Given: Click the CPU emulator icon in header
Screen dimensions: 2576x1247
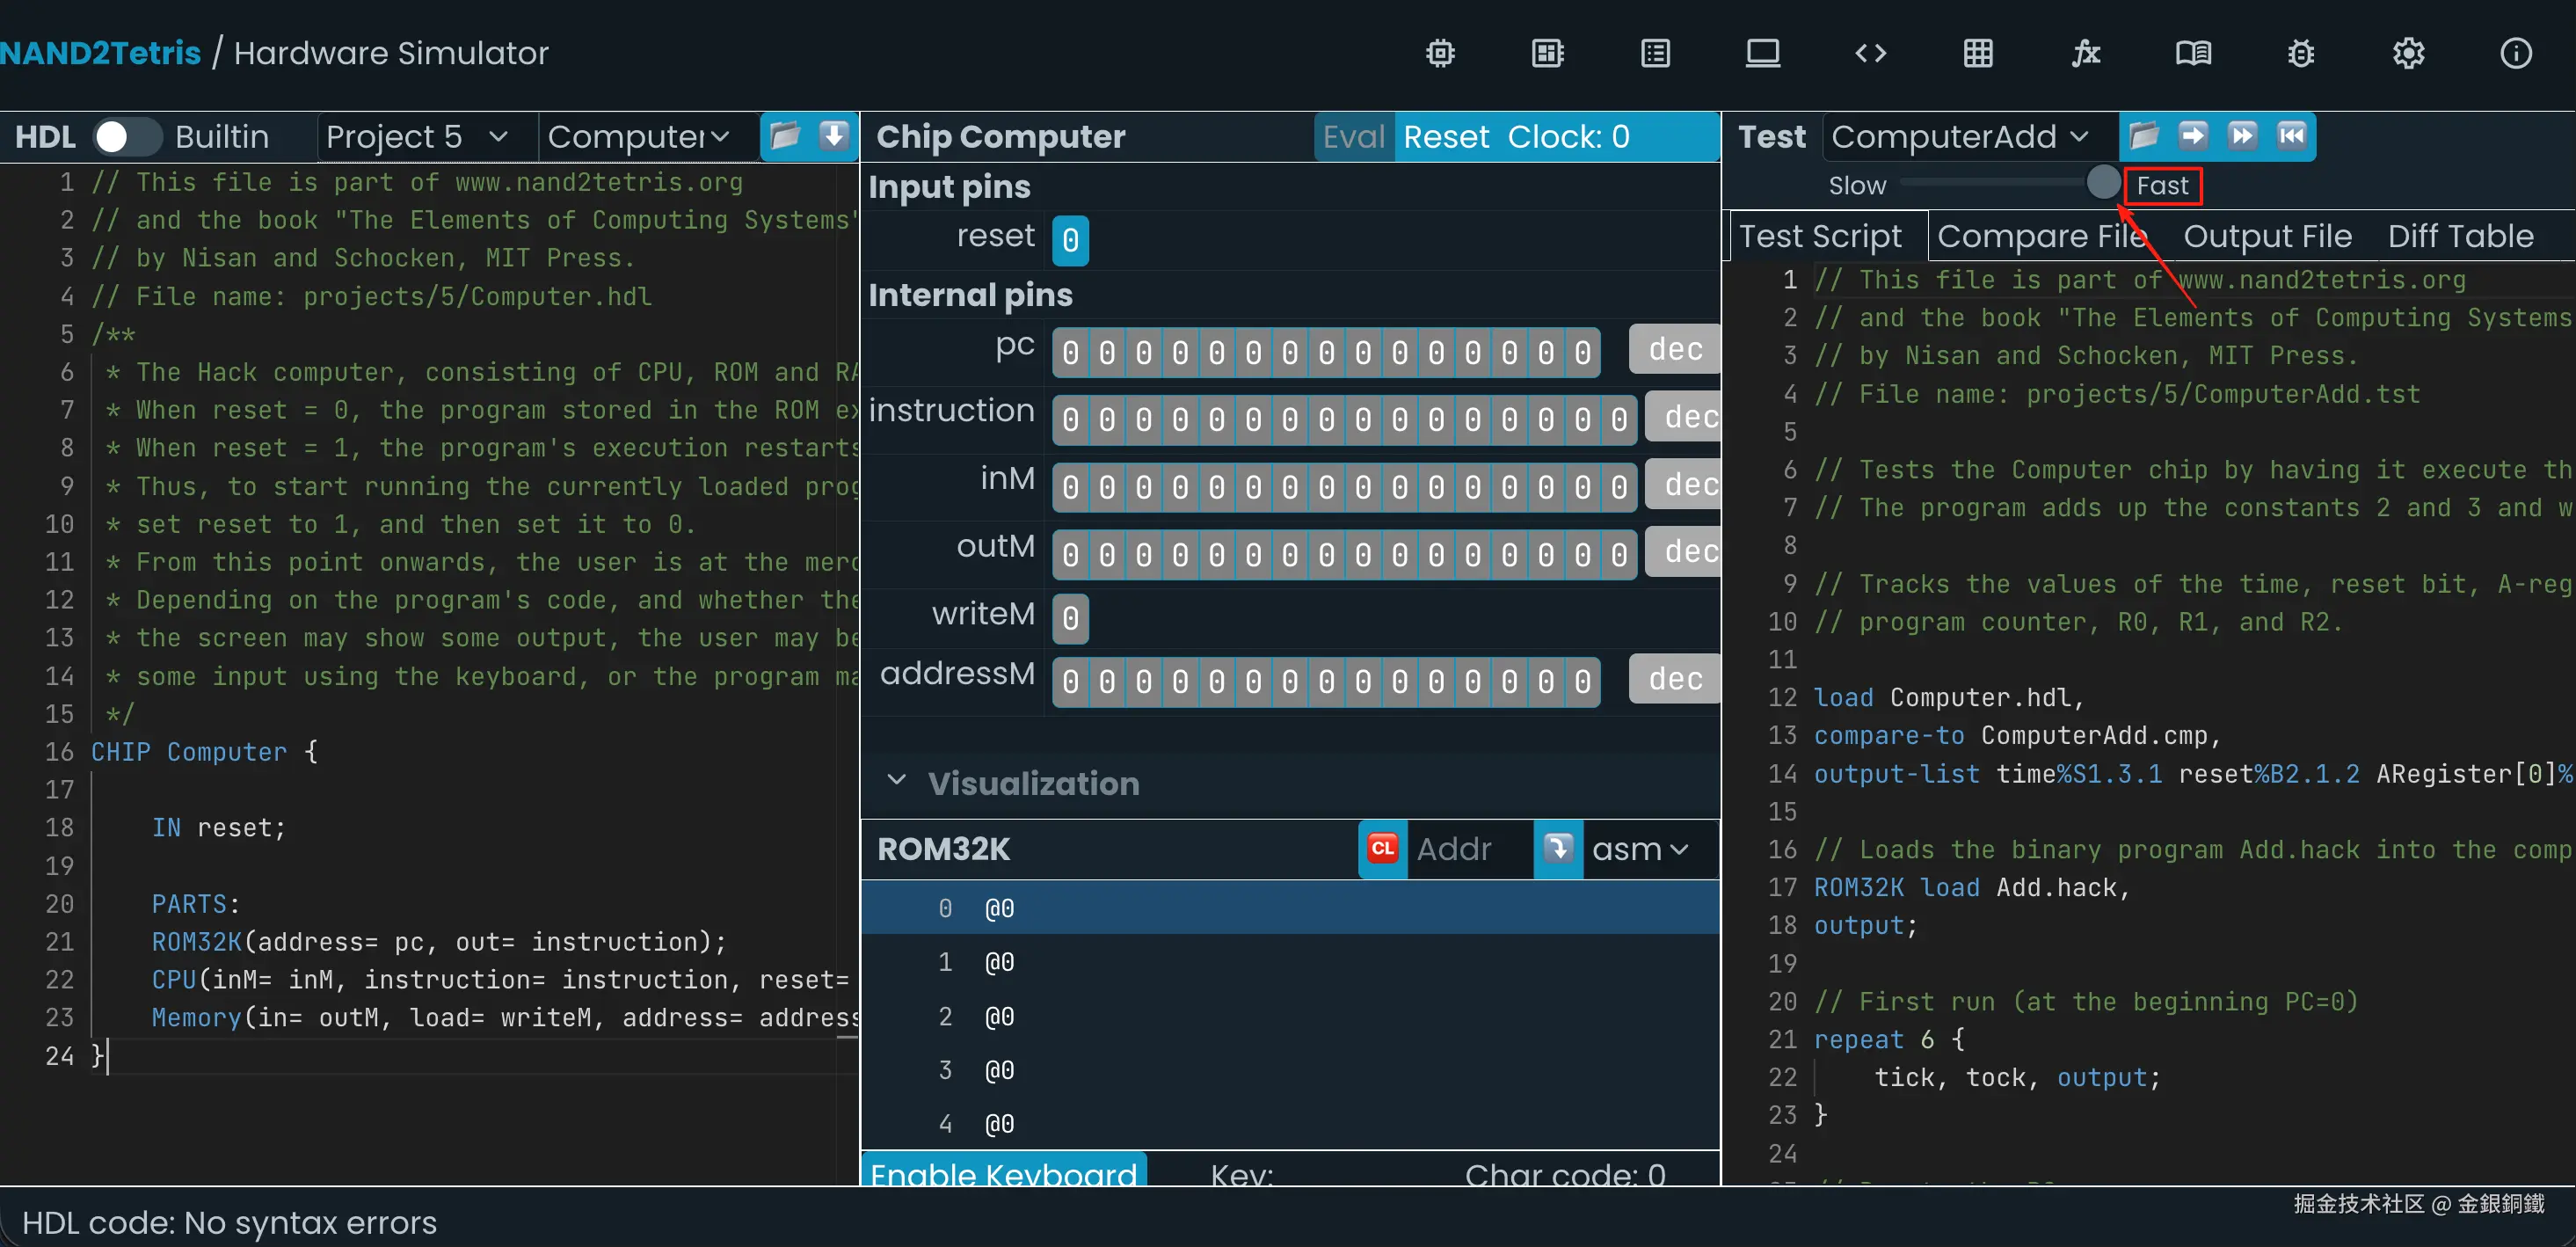Looking at the screenshot, I should pyautogui.click(x=1547, y=53).
